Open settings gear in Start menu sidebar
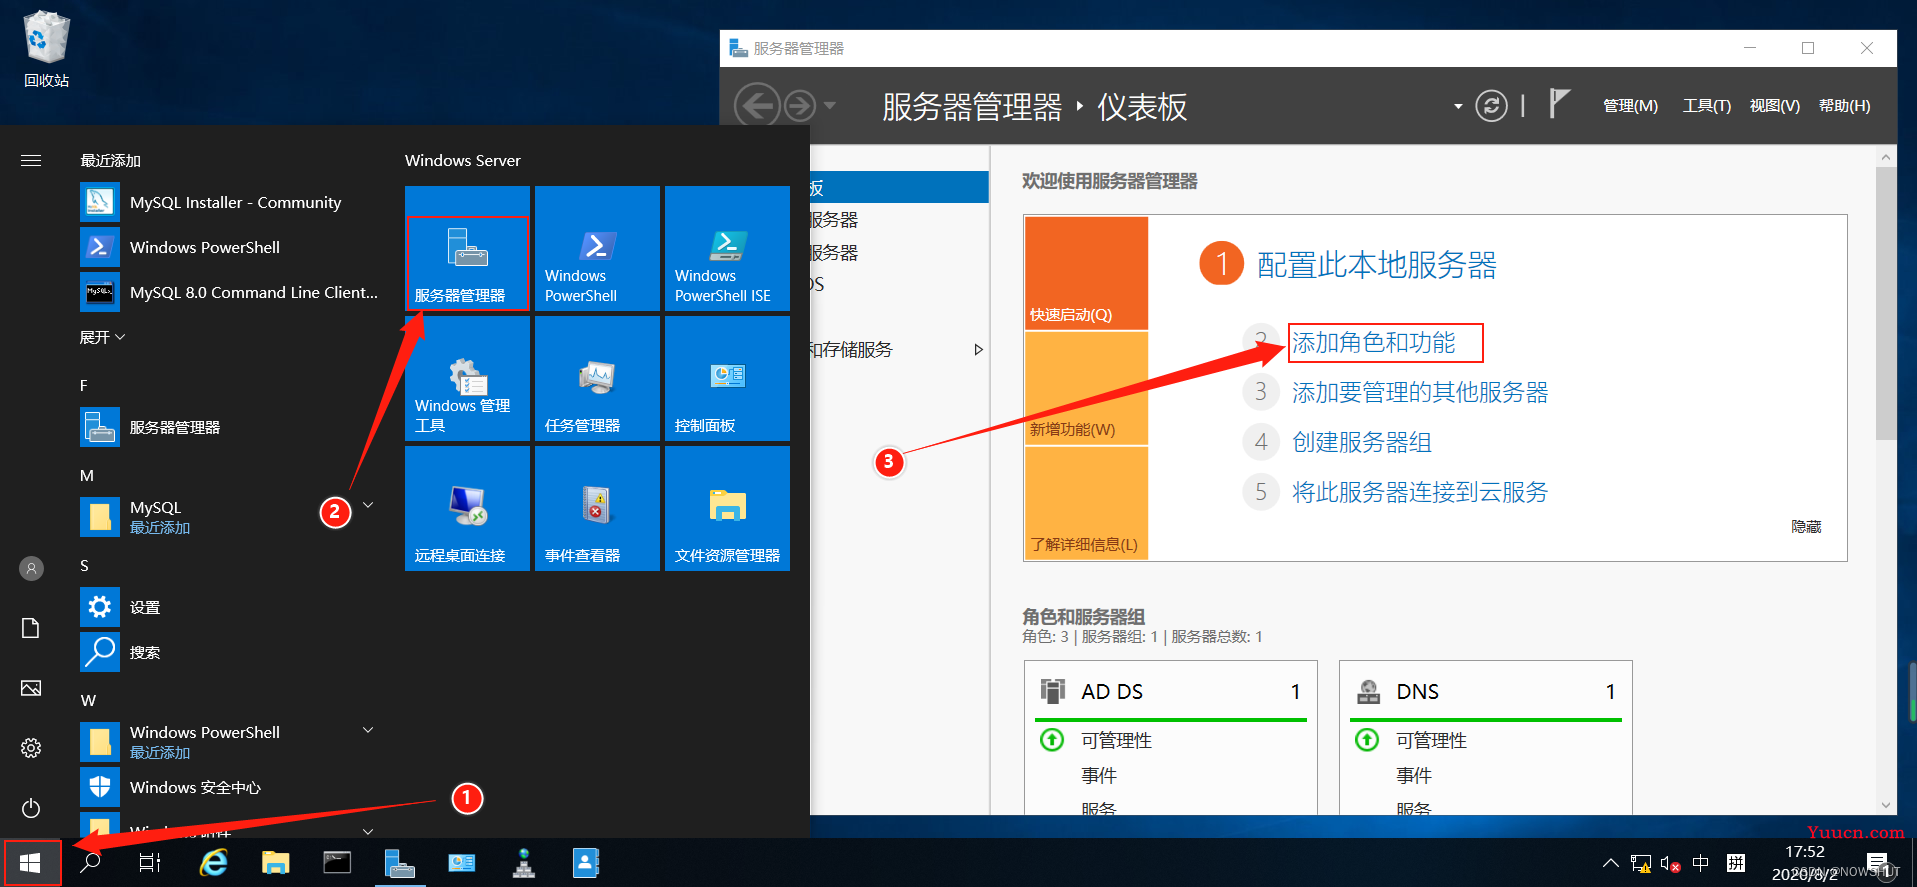The height and width of the screenshot is (887, 1917). 31,748
